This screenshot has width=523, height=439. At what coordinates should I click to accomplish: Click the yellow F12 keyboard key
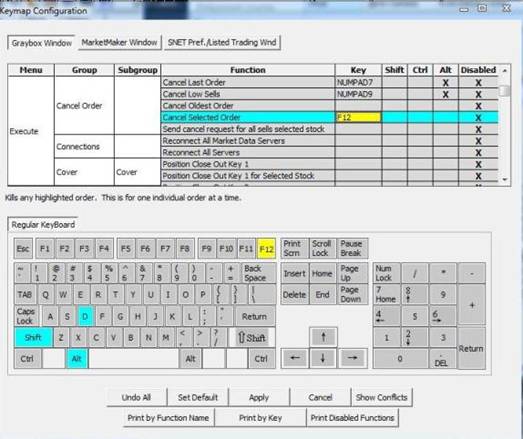click(266, 249)
